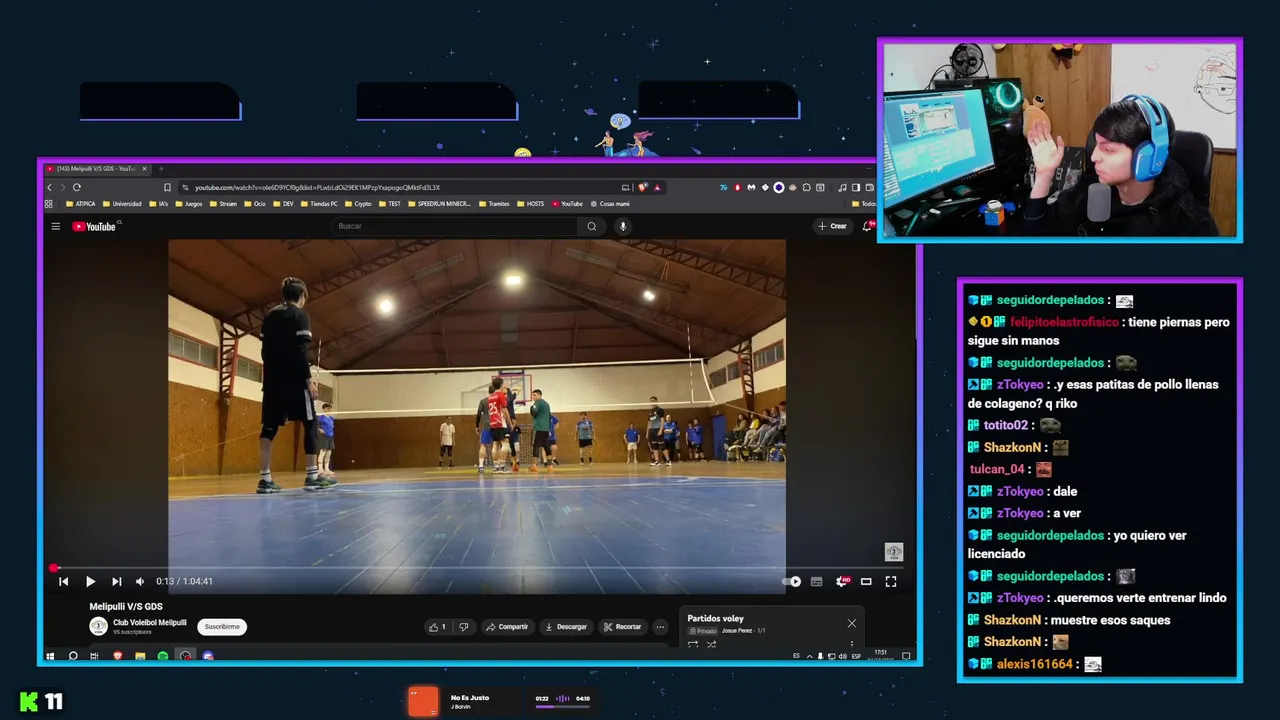
Task: Open the Ocio bookmarks folder
Action: coord(255,204)
